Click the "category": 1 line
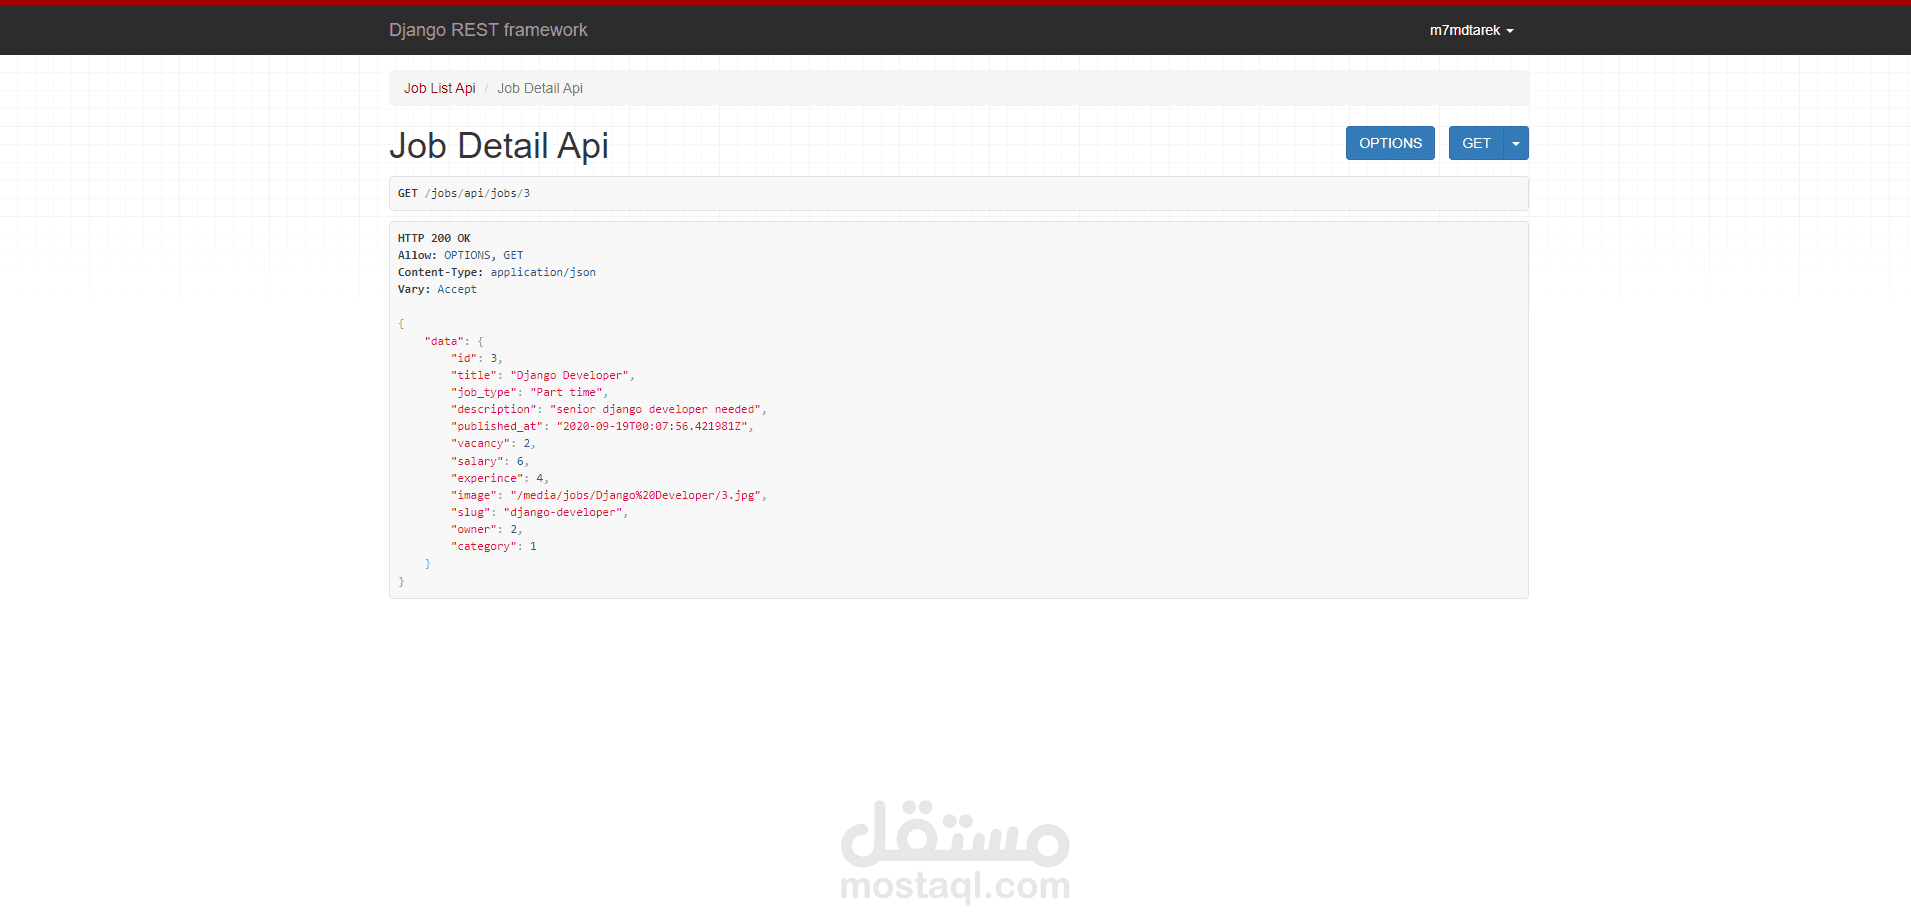 coord(494,546)
